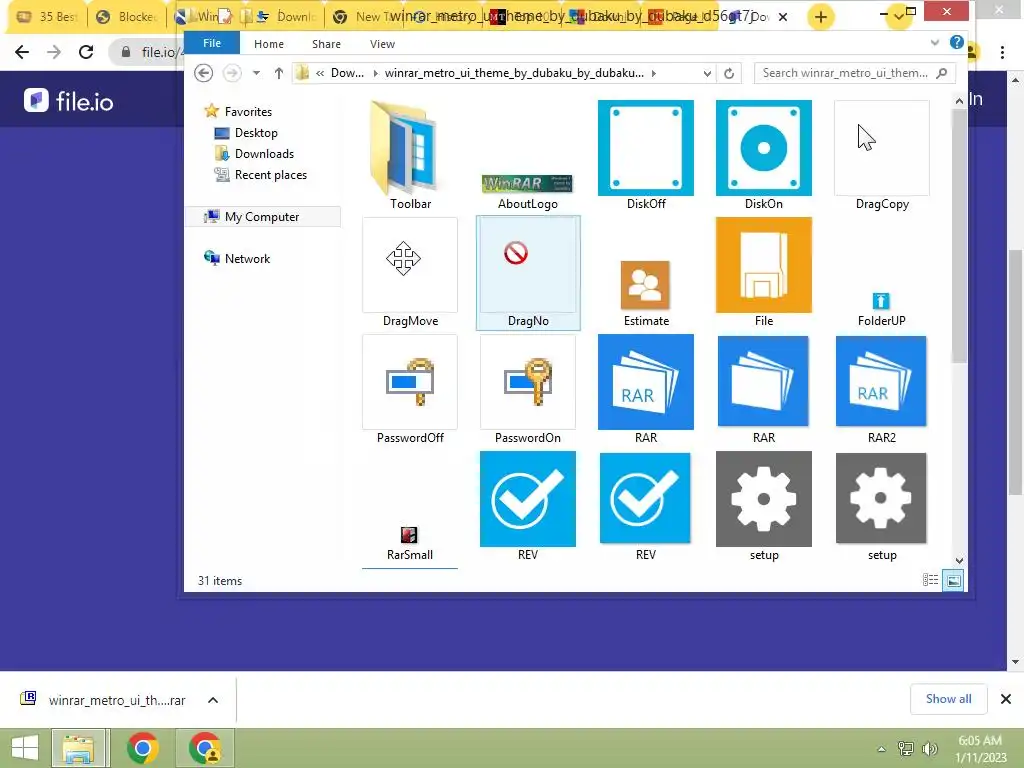Show hidden system tray icons
This screenshot has width=1024, height=768.
pyautogui.click(x=881, y=749)
